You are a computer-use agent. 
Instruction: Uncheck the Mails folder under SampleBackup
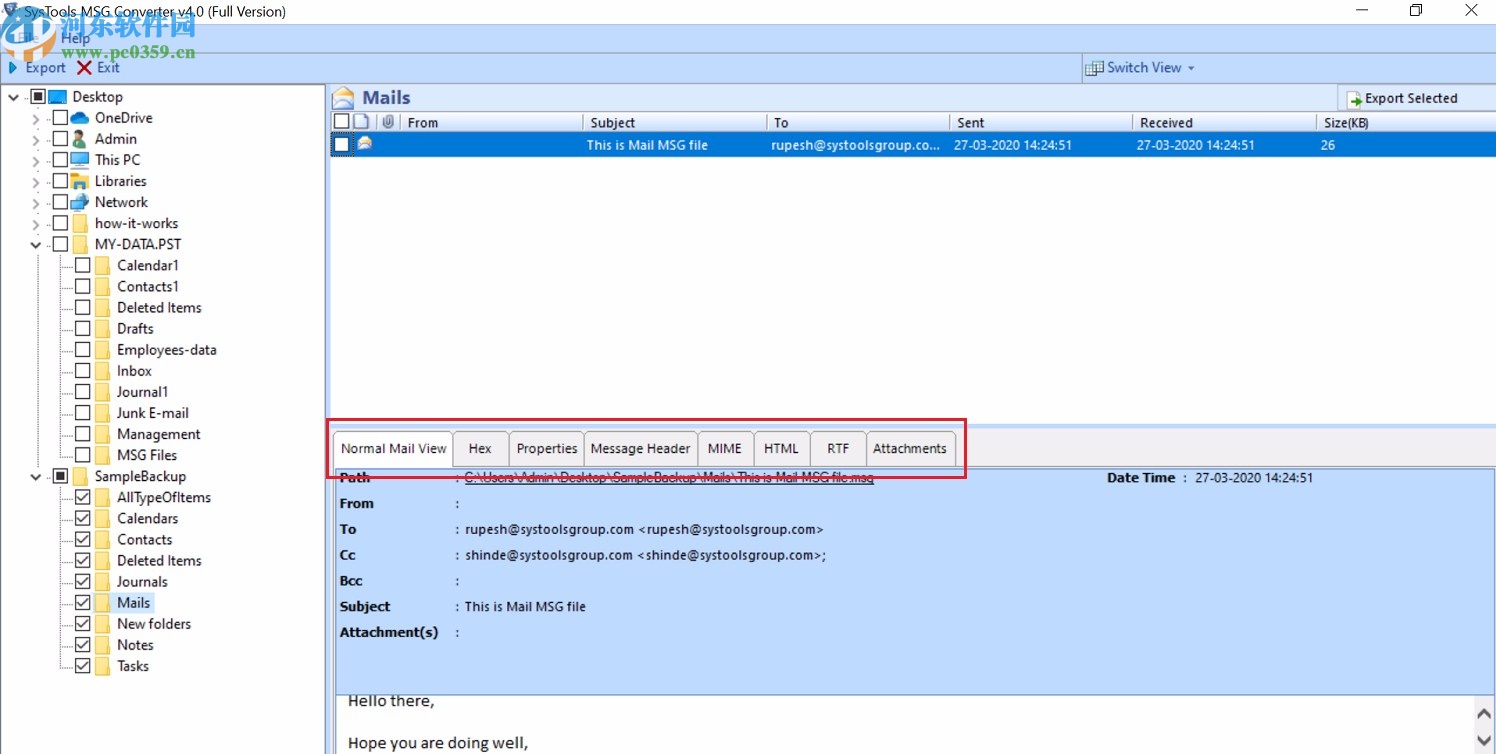tap(83, 602)
